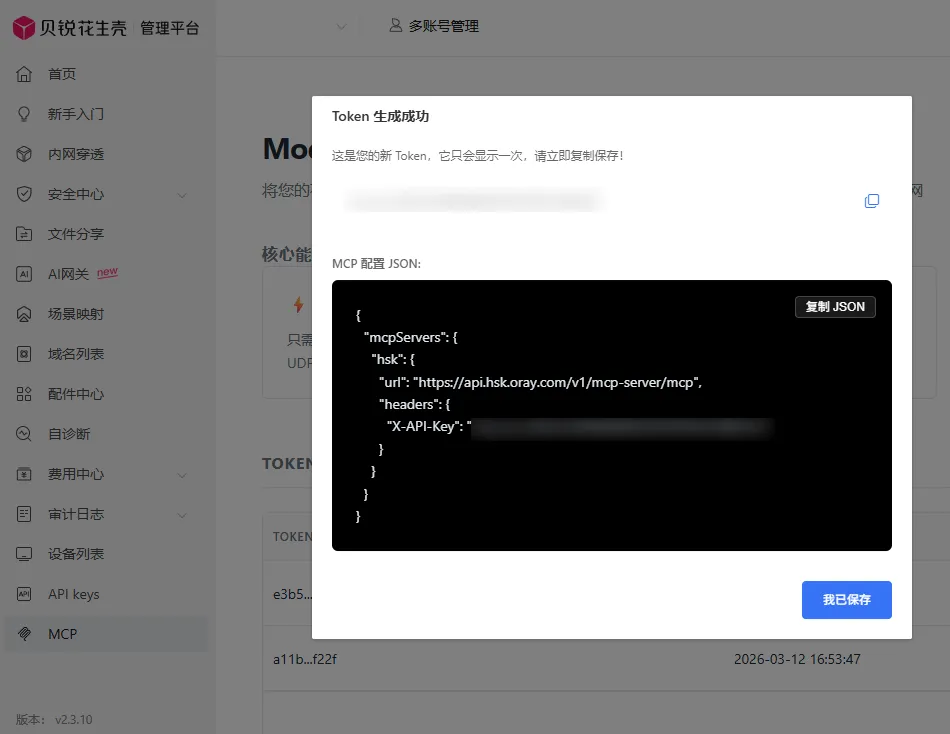This screenshot has height=734, width=950.
Task: Open 文件分享 folder icon
Action: 25,234
